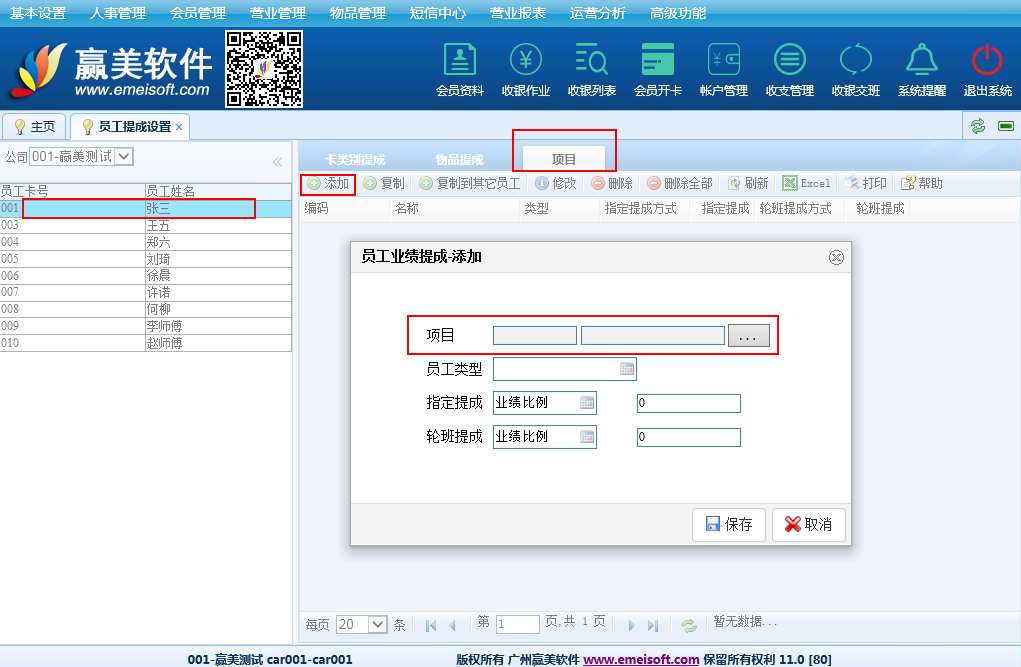Expand the rows-per-page dropdown

point(377,624)
